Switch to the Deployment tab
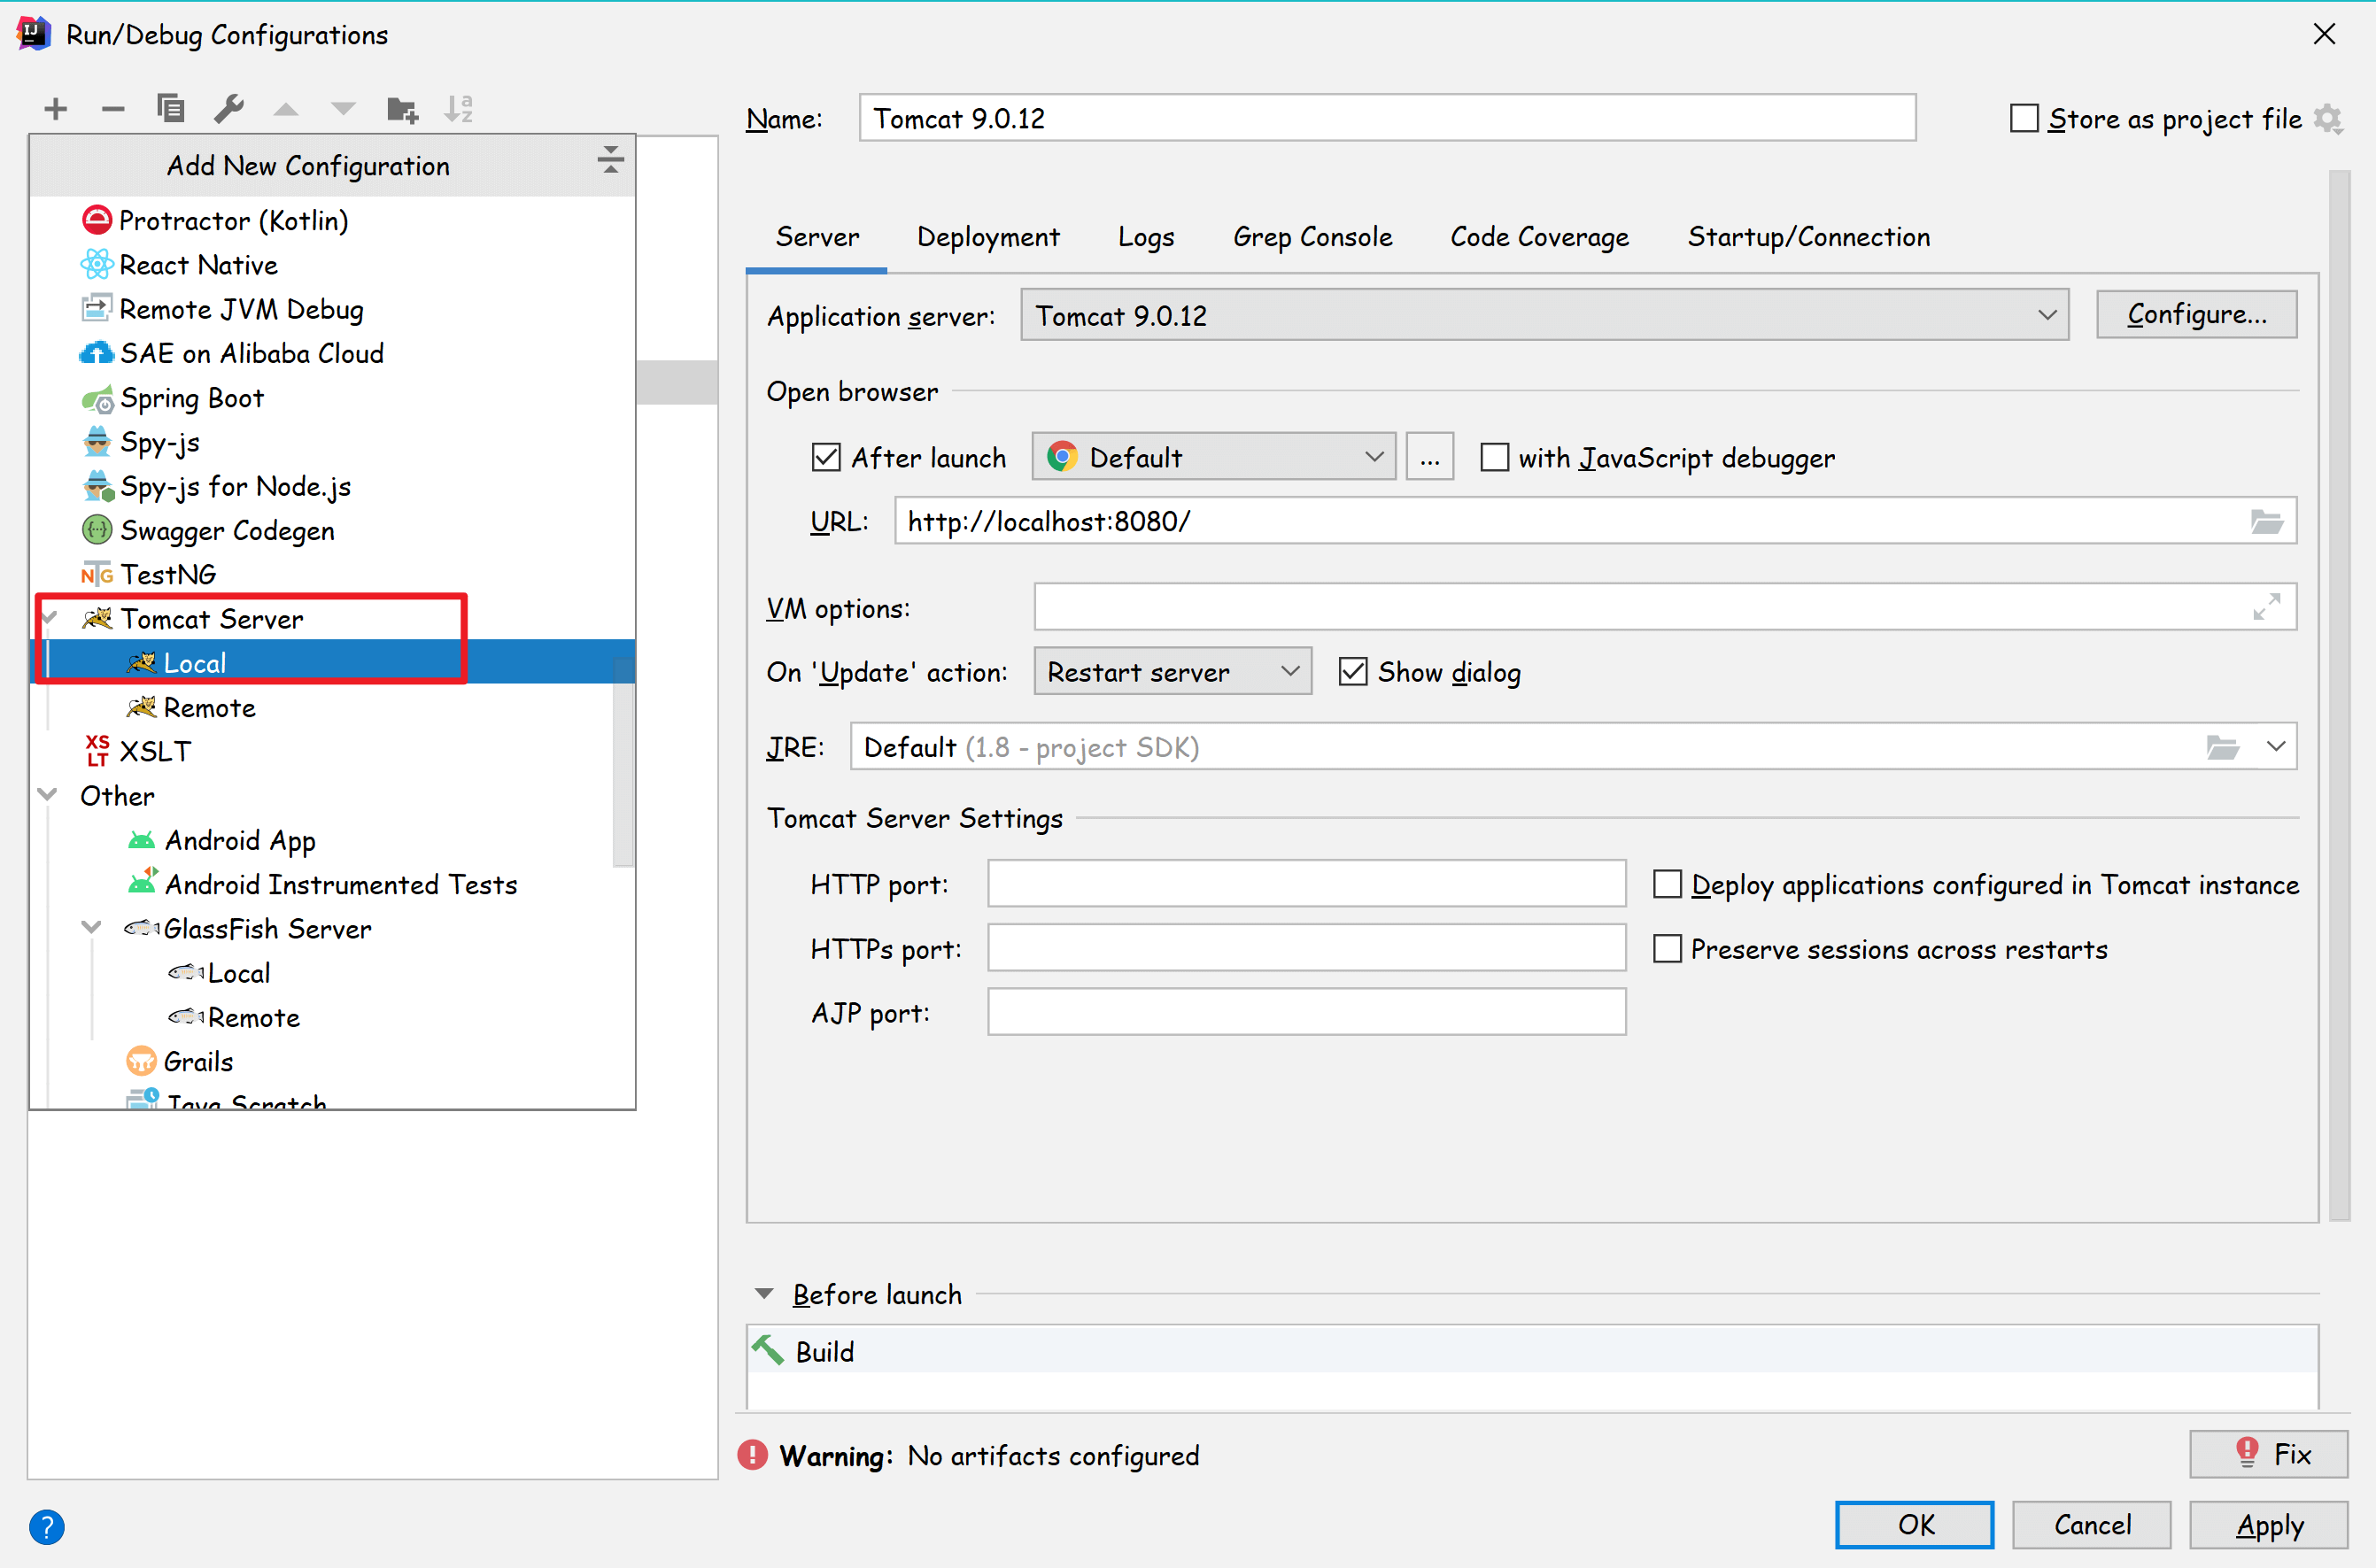 pyautogui.click(x=987, y=237)
